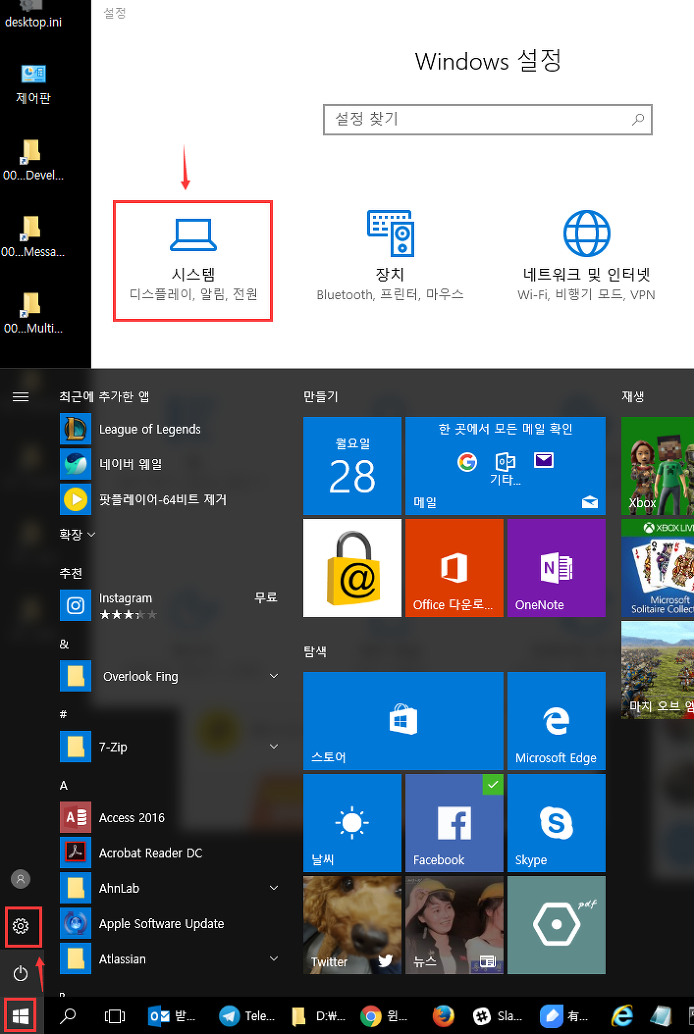
Task: Open 네트워크 및 인터넷 settings
Action: [x=586, y=257]
